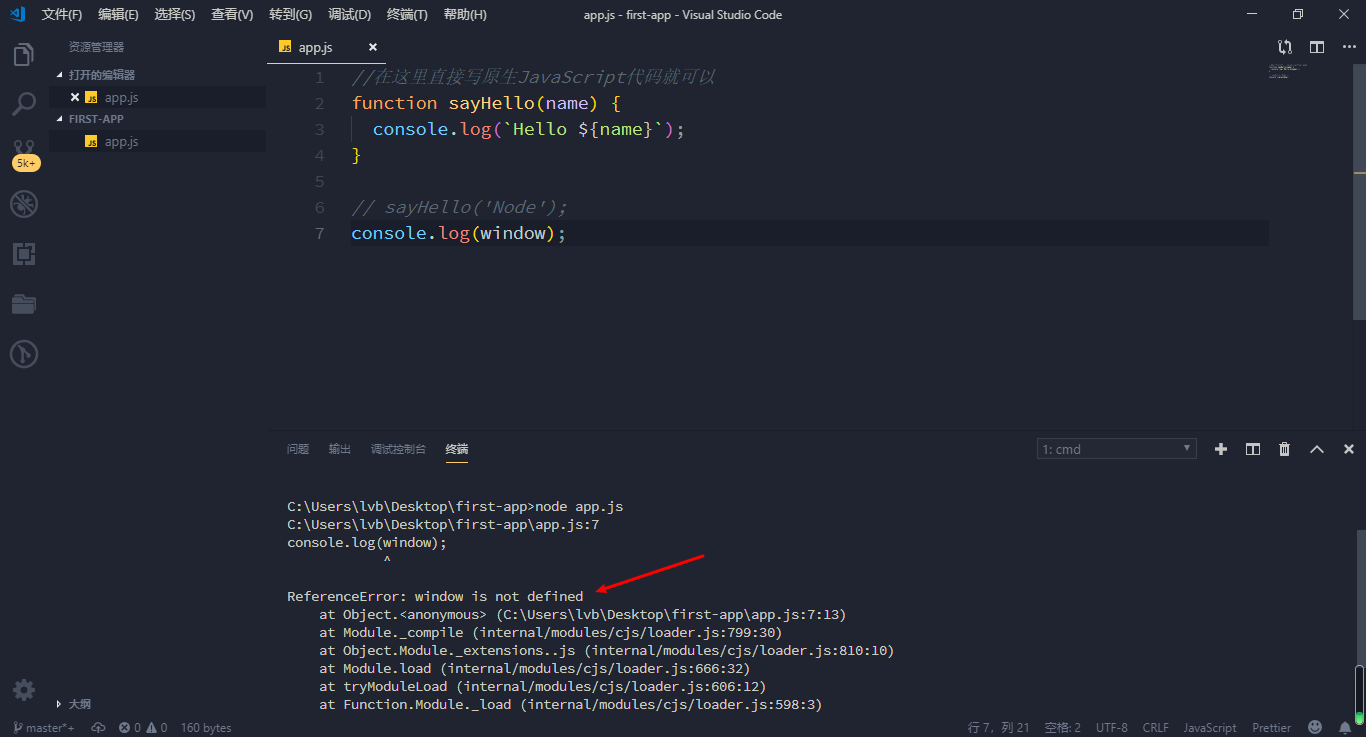Viewport: 1366px width, 737px height.
Task: Click the sync changes cloud icon in status bar
Action: click(x=98, y=728)
